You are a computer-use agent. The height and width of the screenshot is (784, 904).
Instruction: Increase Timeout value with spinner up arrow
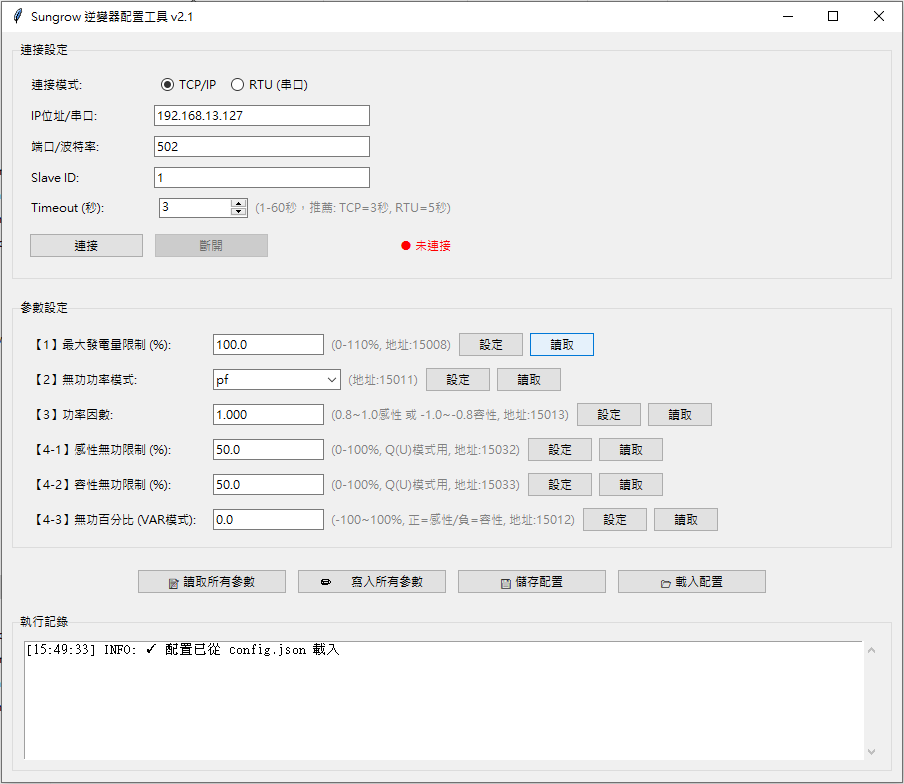[238, 203]
